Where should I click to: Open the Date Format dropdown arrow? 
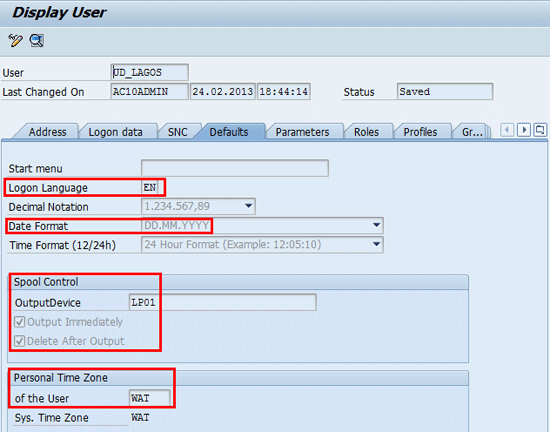pos(376,225)
